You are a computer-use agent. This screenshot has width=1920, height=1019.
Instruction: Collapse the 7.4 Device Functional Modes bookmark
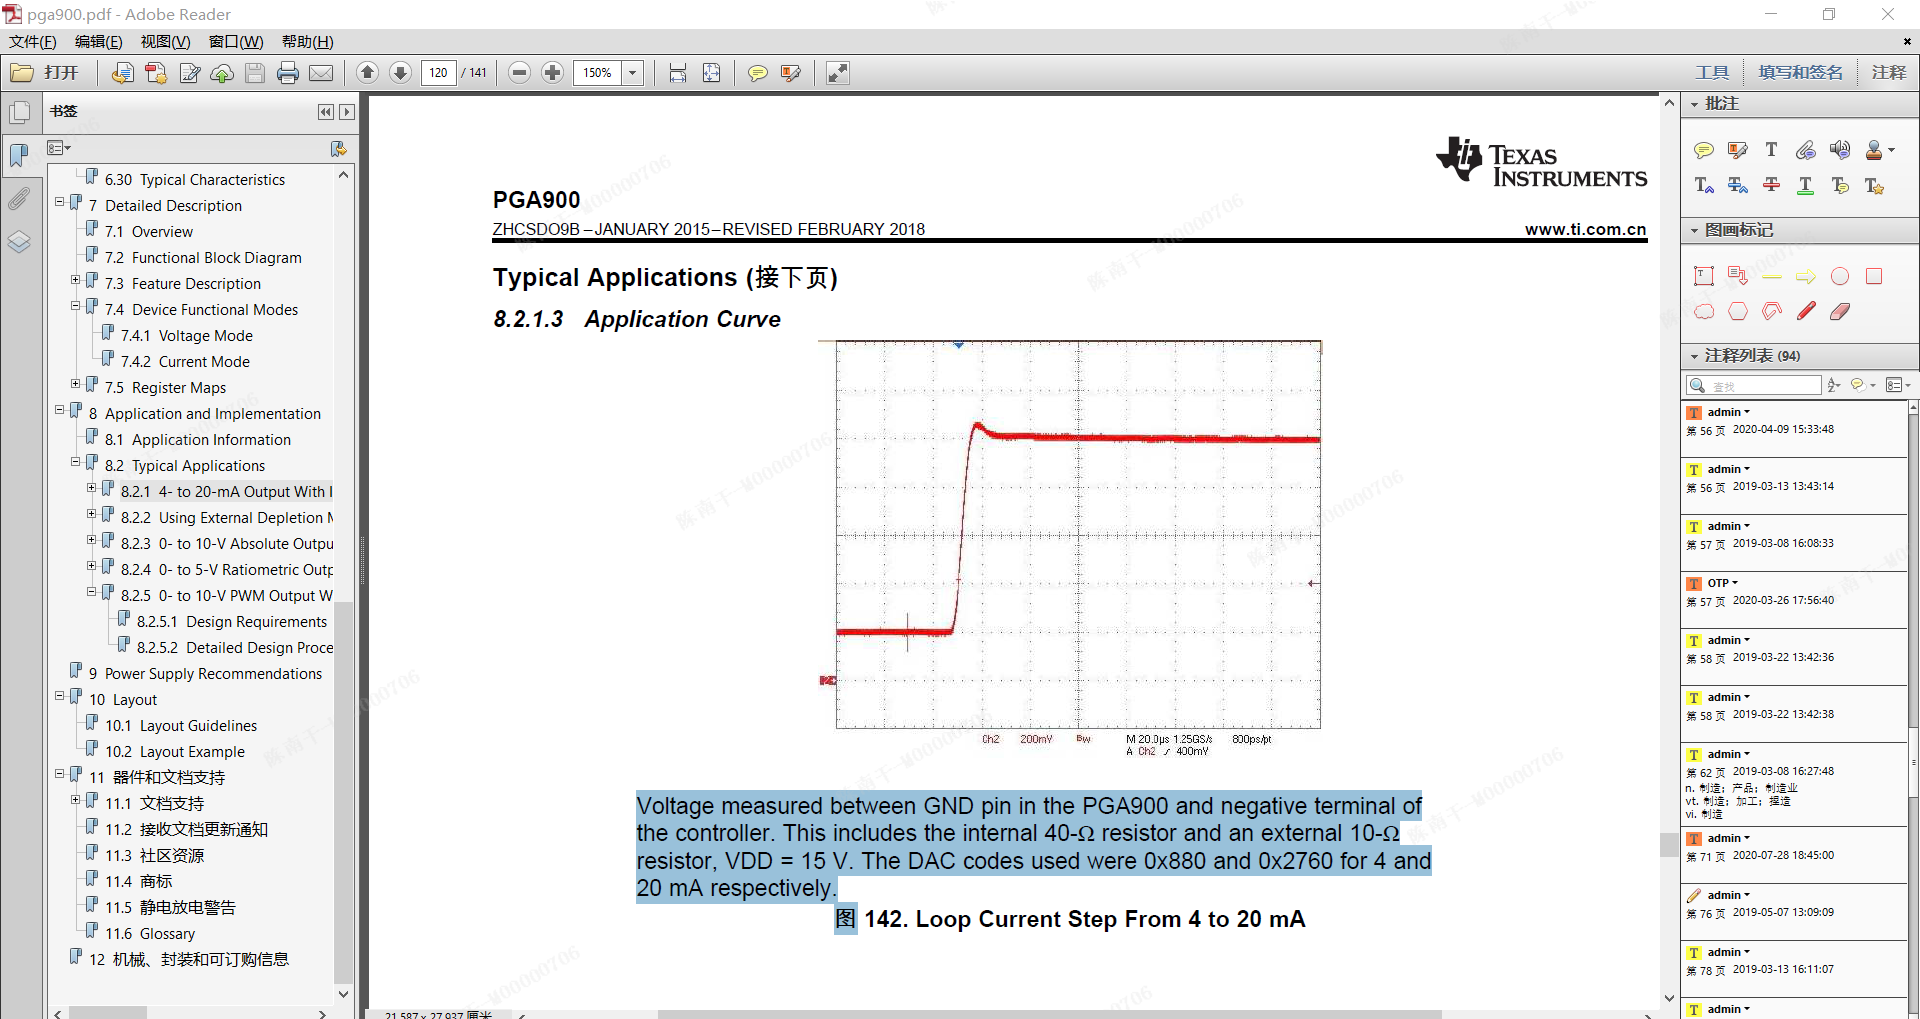pyautogui.click(x=76, y=306)
